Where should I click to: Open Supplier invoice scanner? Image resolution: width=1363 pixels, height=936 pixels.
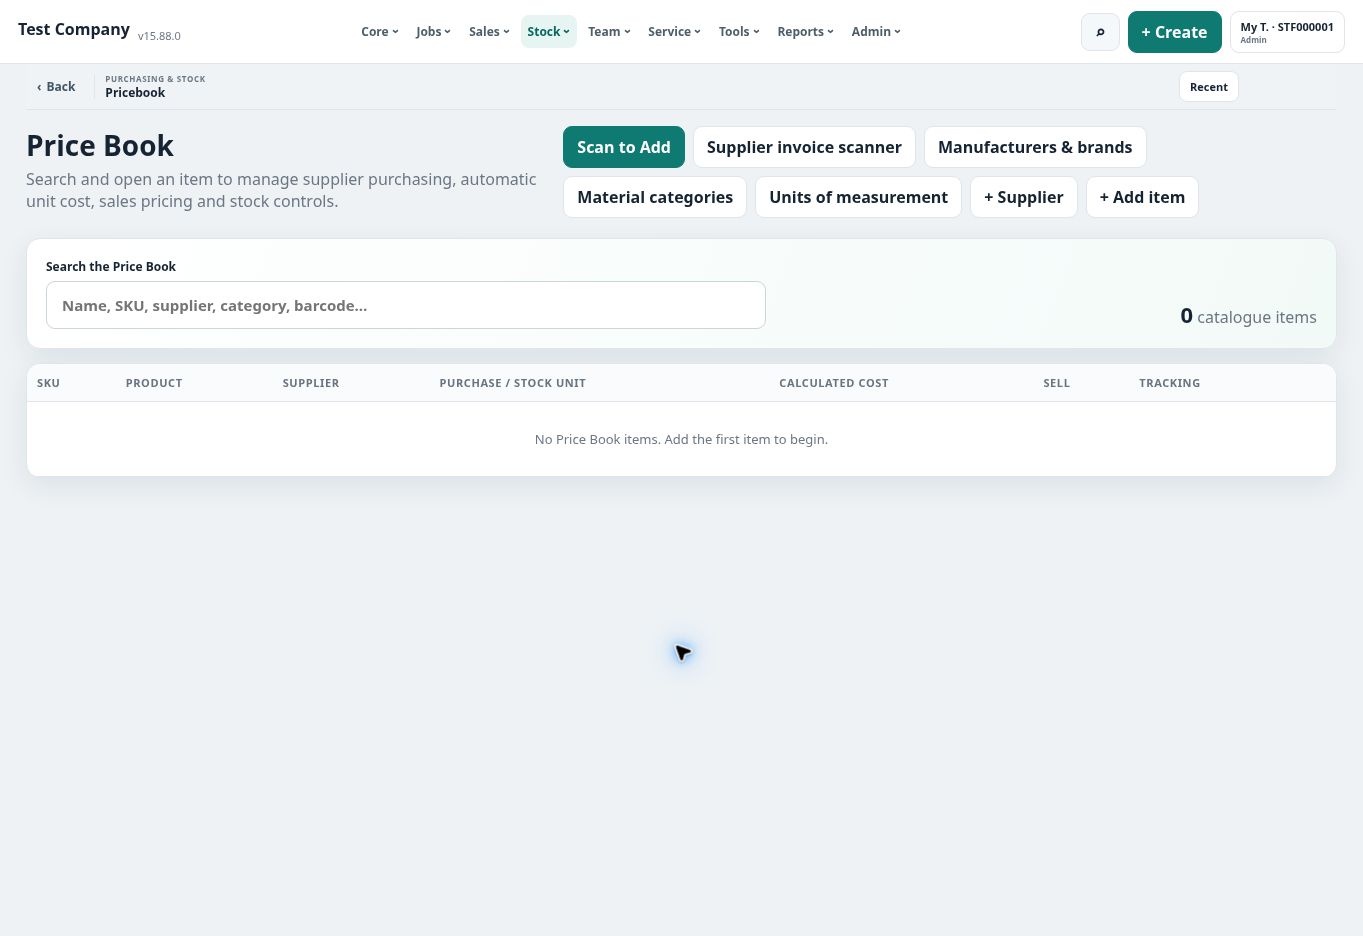[804, 147]
